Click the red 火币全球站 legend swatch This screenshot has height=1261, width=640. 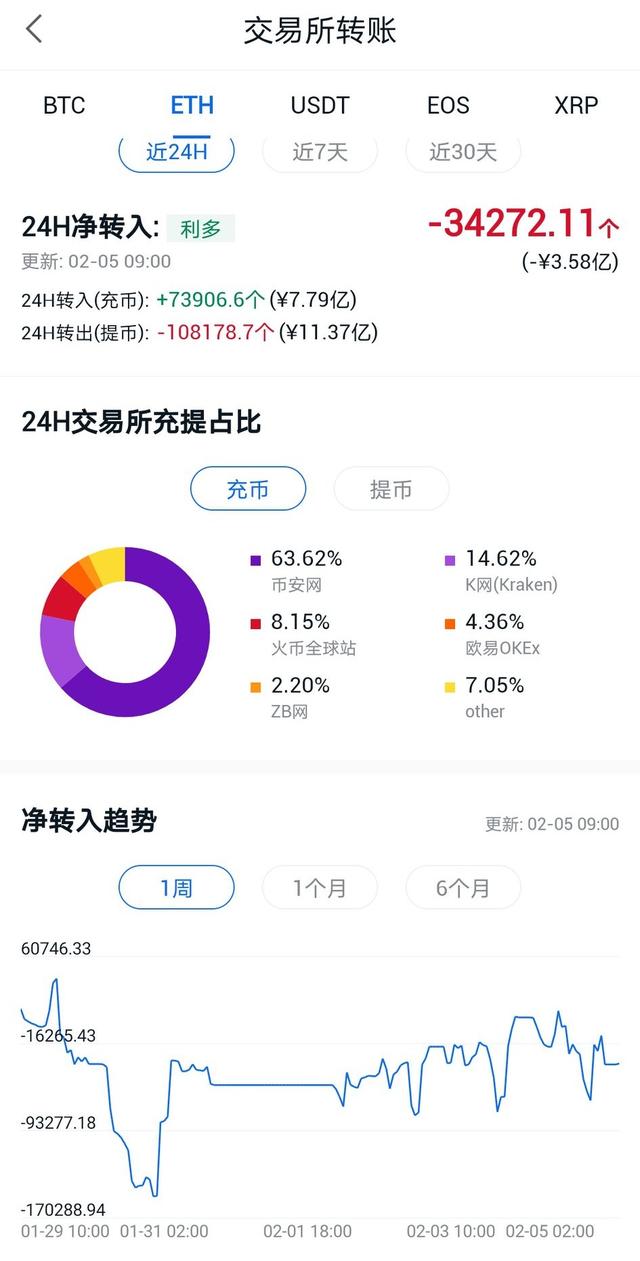(x=255, y=623)
